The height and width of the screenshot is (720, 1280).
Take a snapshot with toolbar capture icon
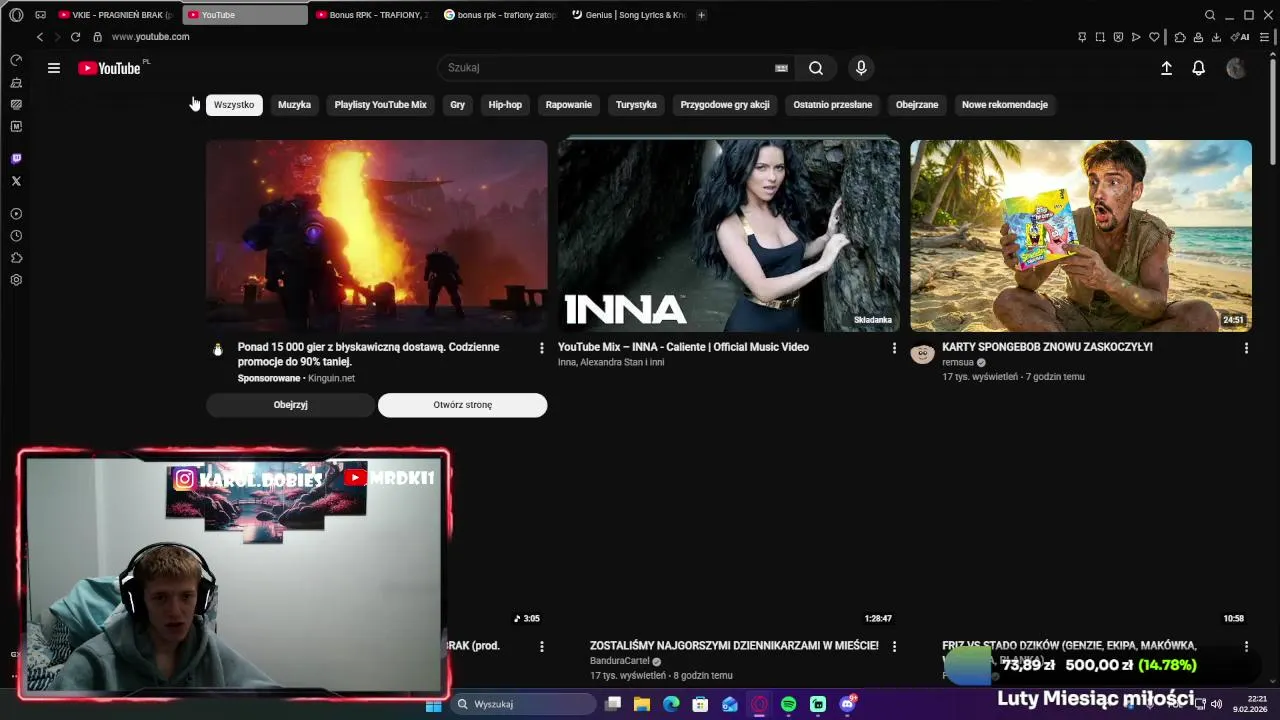click(1100, 37)
